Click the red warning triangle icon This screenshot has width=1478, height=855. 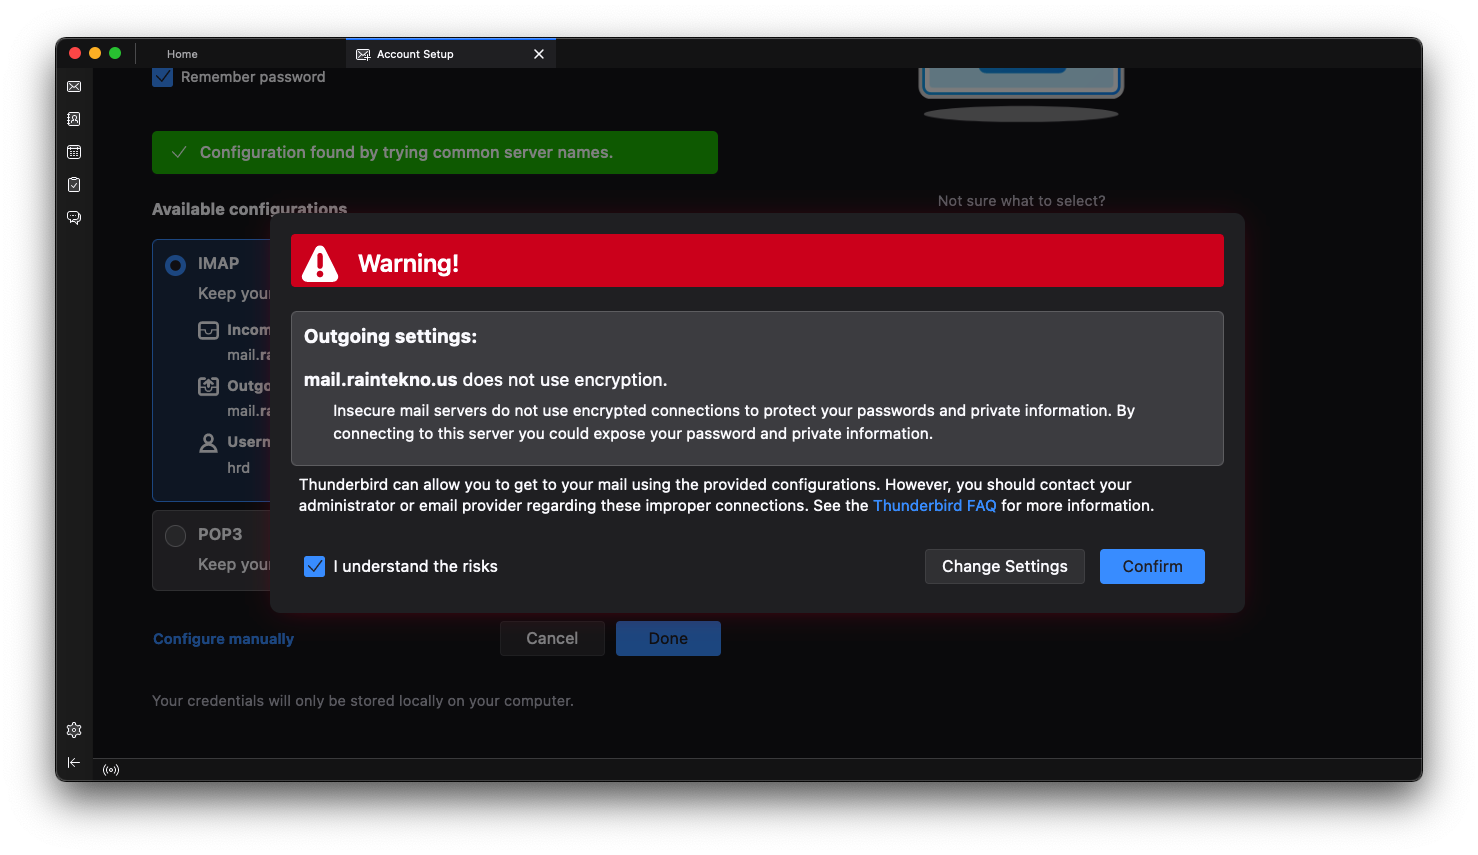(320, 263)
